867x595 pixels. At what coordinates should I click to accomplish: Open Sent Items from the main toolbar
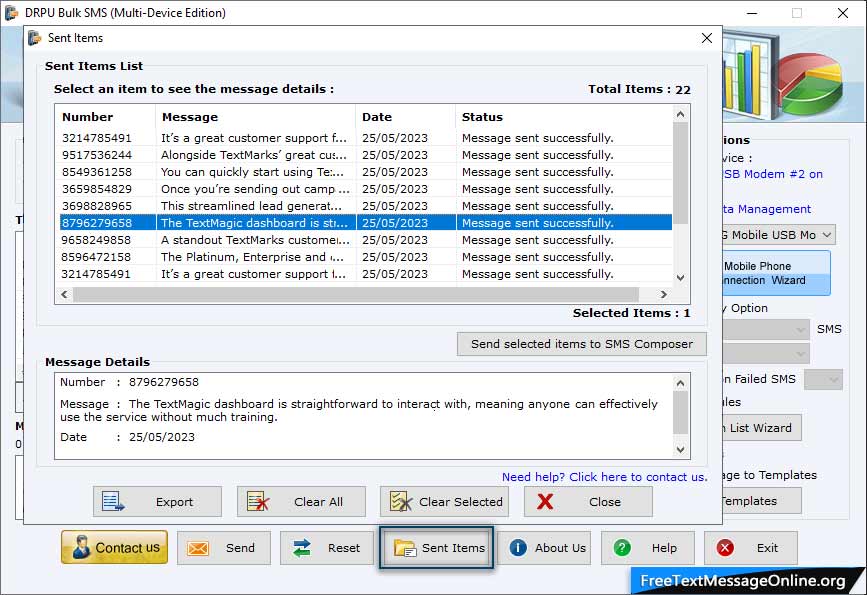tap(436, 548)
